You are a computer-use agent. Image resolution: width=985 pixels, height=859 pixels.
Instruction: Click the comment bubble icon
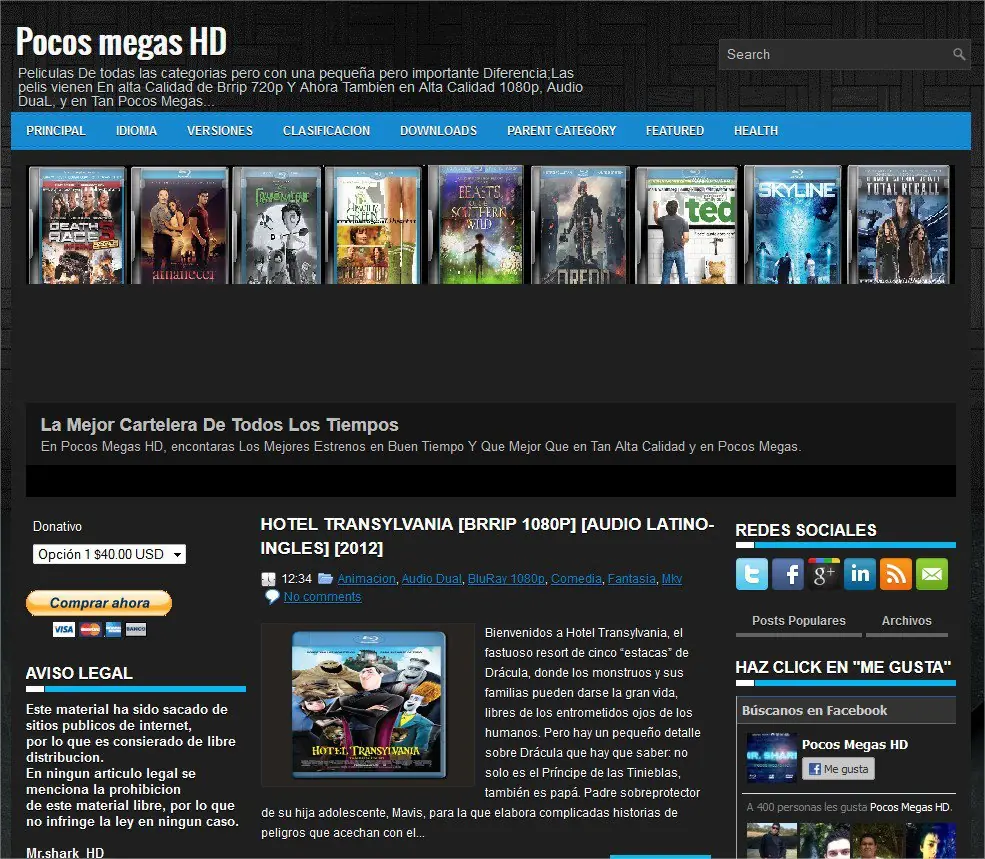coord(272,596)
